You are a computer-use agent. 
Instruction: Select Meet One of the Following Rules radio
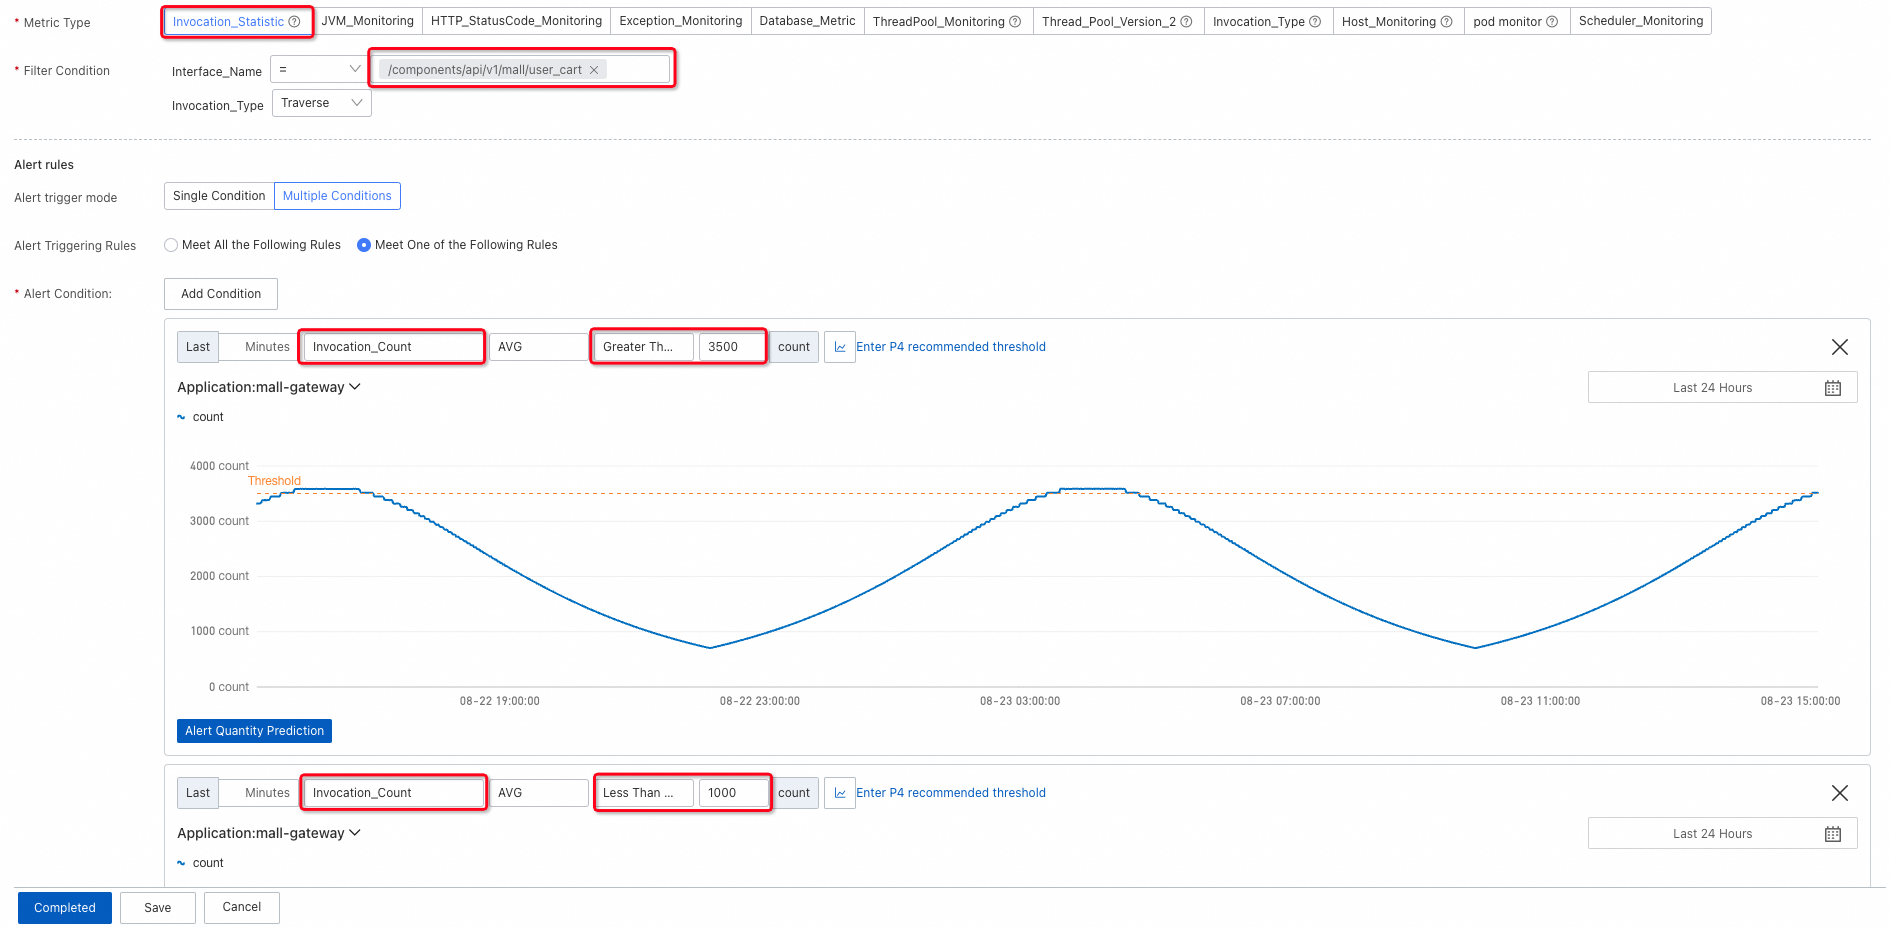(364, 245)
